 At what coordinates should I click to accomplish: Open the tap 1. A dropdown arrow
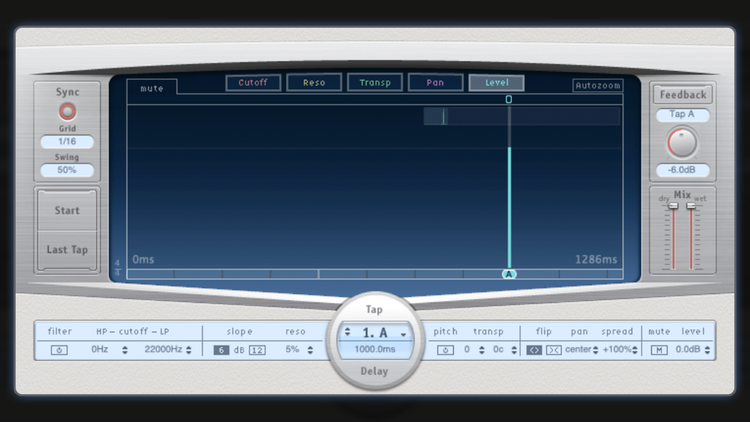pos(404,334)
